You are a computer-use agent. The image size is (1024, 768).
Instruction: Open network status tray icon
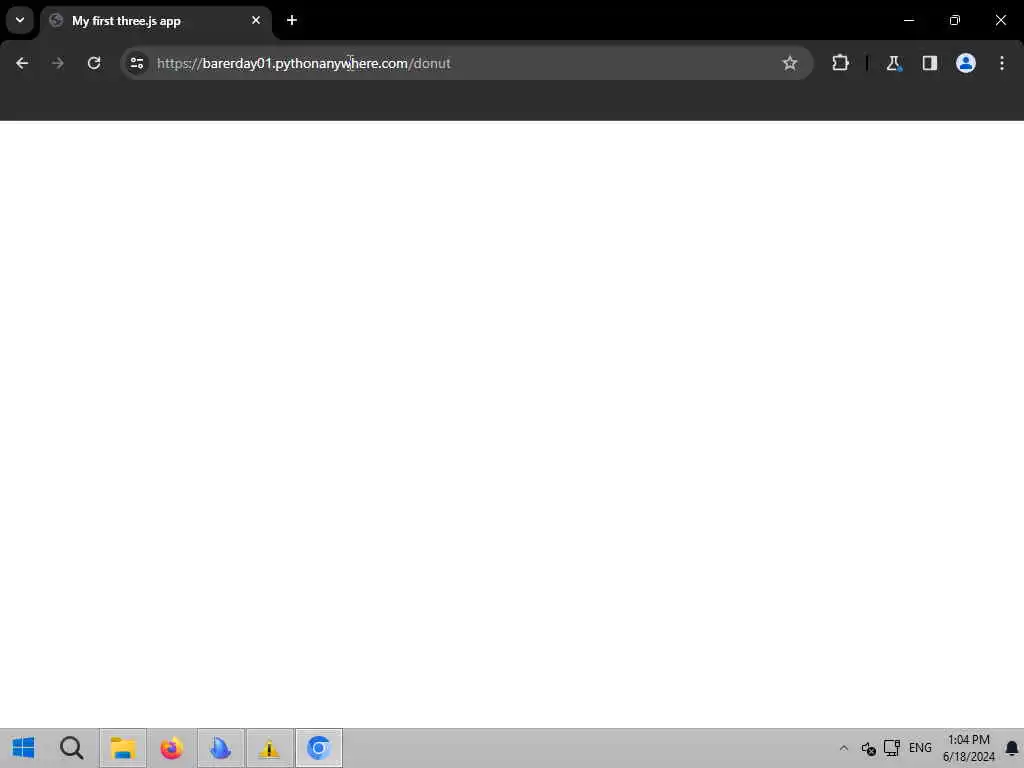[892, 748]
